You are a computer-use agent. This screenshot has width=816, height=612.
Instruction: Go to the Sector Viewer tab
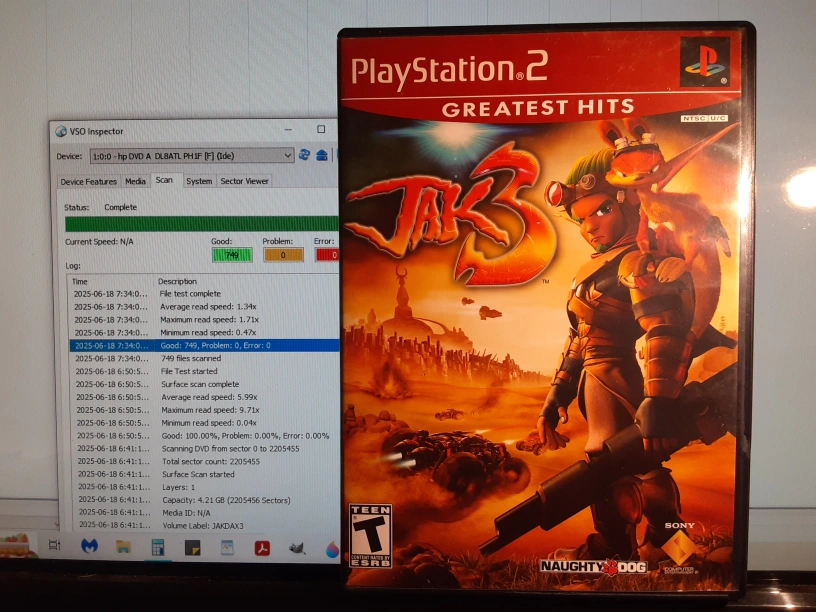coord(244,181)
